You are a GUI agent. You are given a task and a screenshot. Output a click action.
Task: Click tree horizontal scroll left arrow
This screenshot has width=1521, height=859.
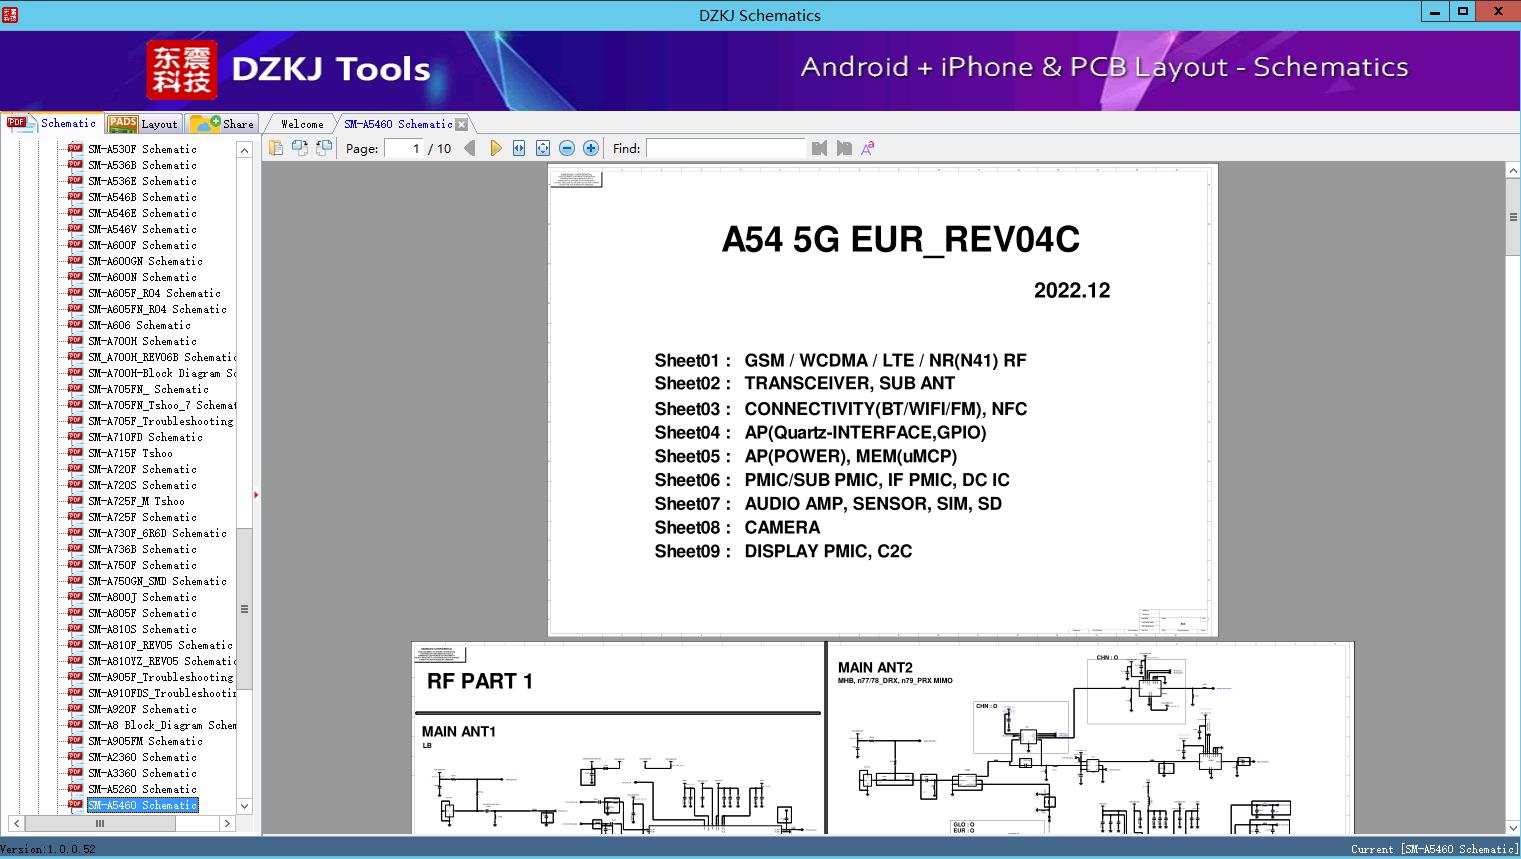(16, 823)
